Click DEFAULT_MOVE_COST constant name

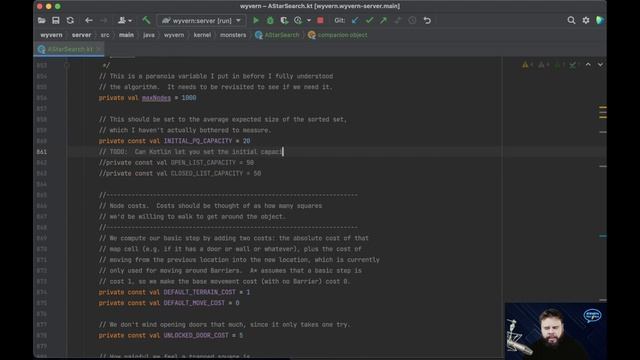point(194,303)
